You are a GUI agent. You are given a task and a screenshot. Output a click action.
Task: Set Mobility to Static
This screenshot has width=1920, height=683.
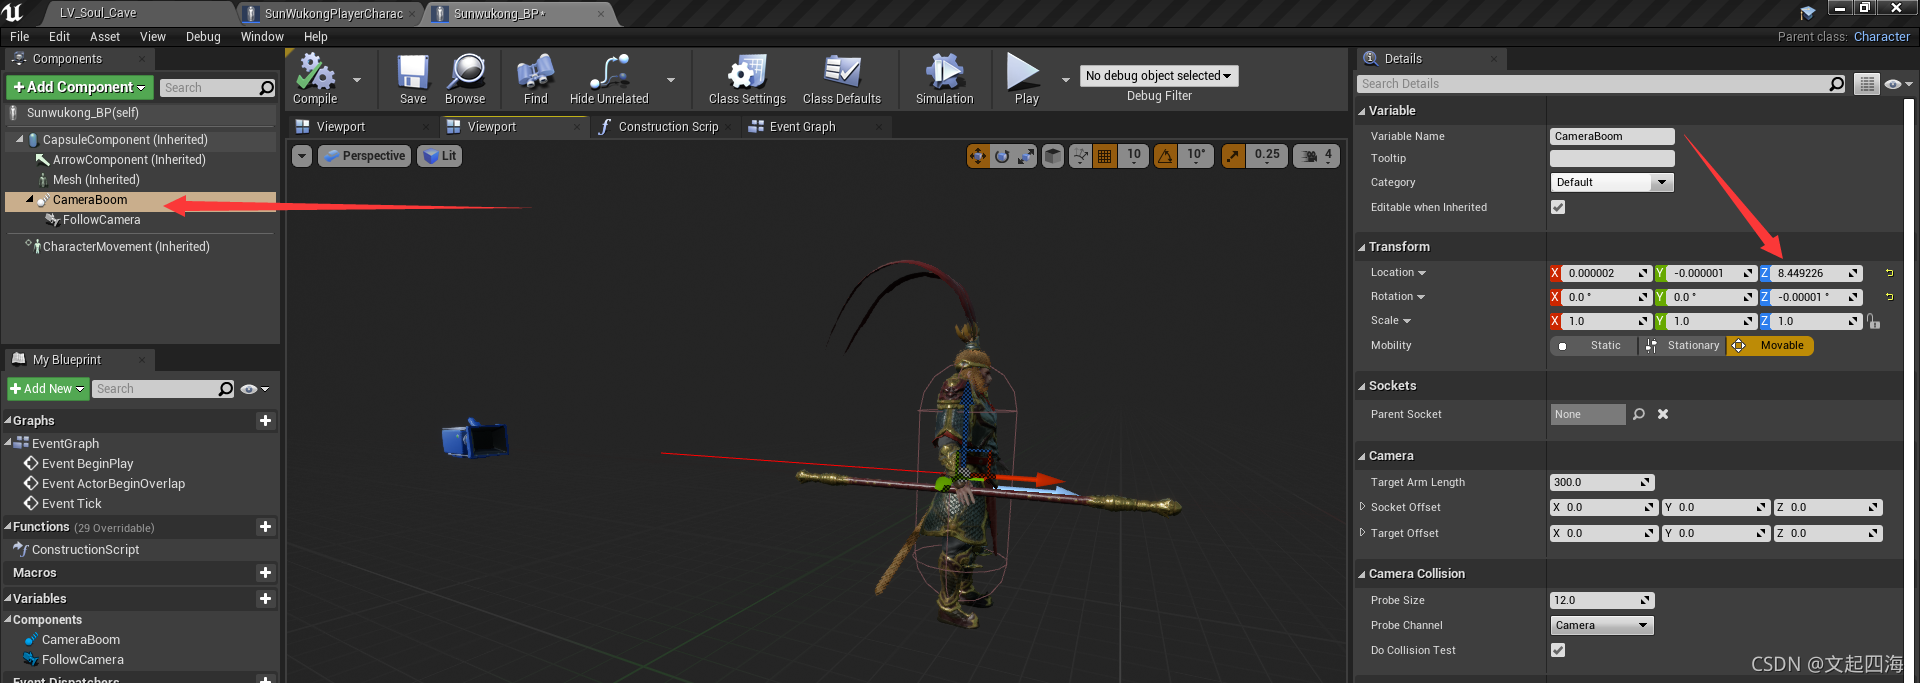pyautogui.click(x=1594, y=346)
